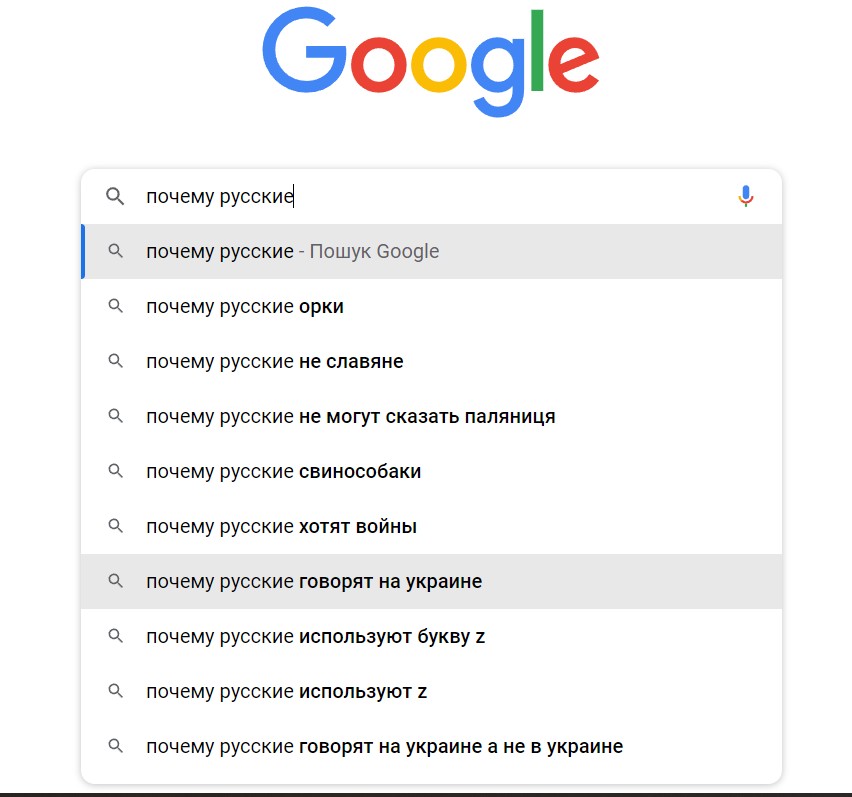The height and width of the screenshot is (797, 852).
Task: Choose the 'почему русские используют z' suggestion
Action: [x=286, y=692]
